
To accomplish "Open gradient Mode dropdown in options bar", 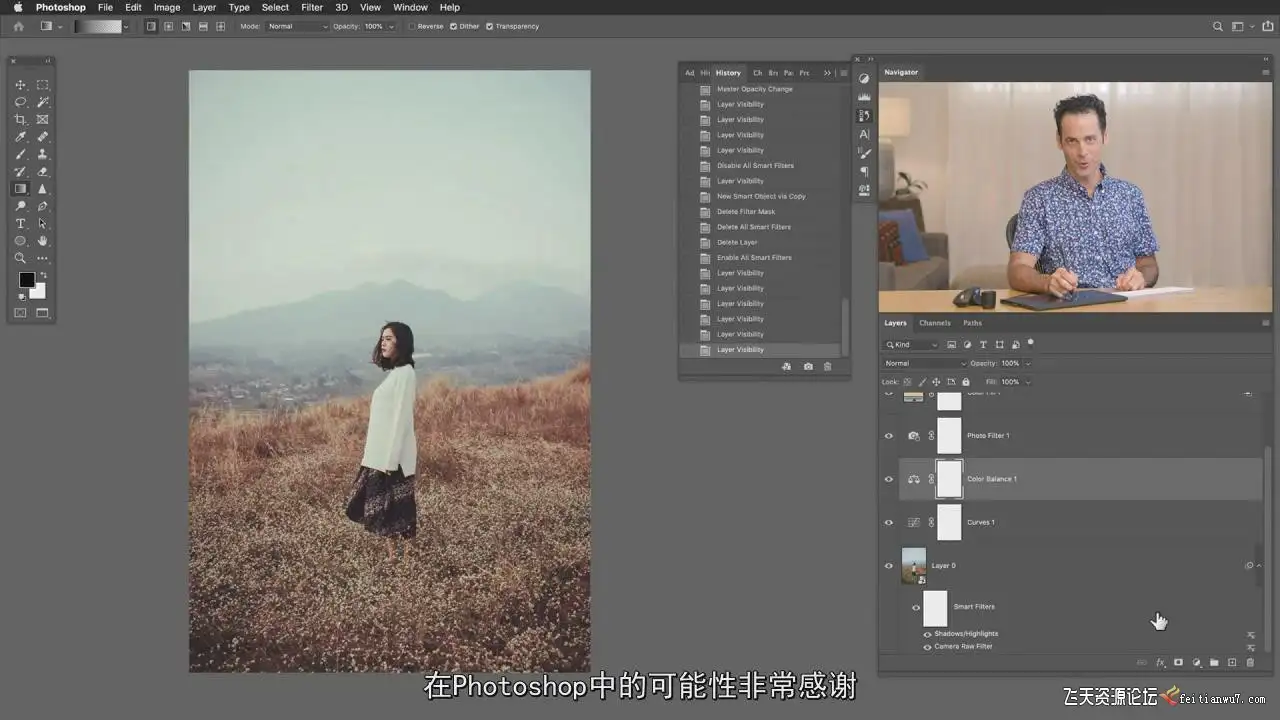I will tap(297, 26).
